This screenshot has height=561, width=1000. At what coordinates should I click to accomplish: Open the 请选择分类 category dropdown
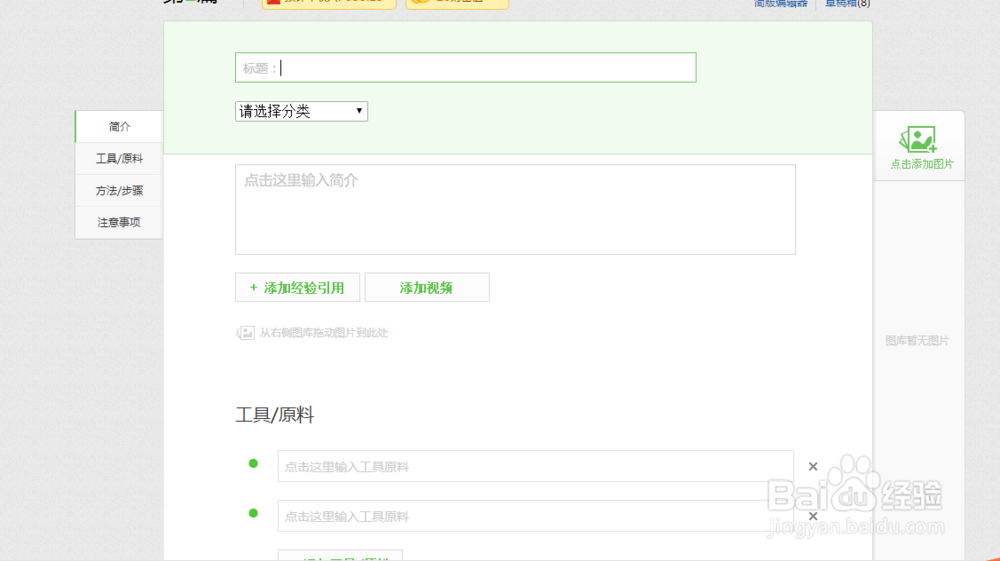tap(301, 112)
